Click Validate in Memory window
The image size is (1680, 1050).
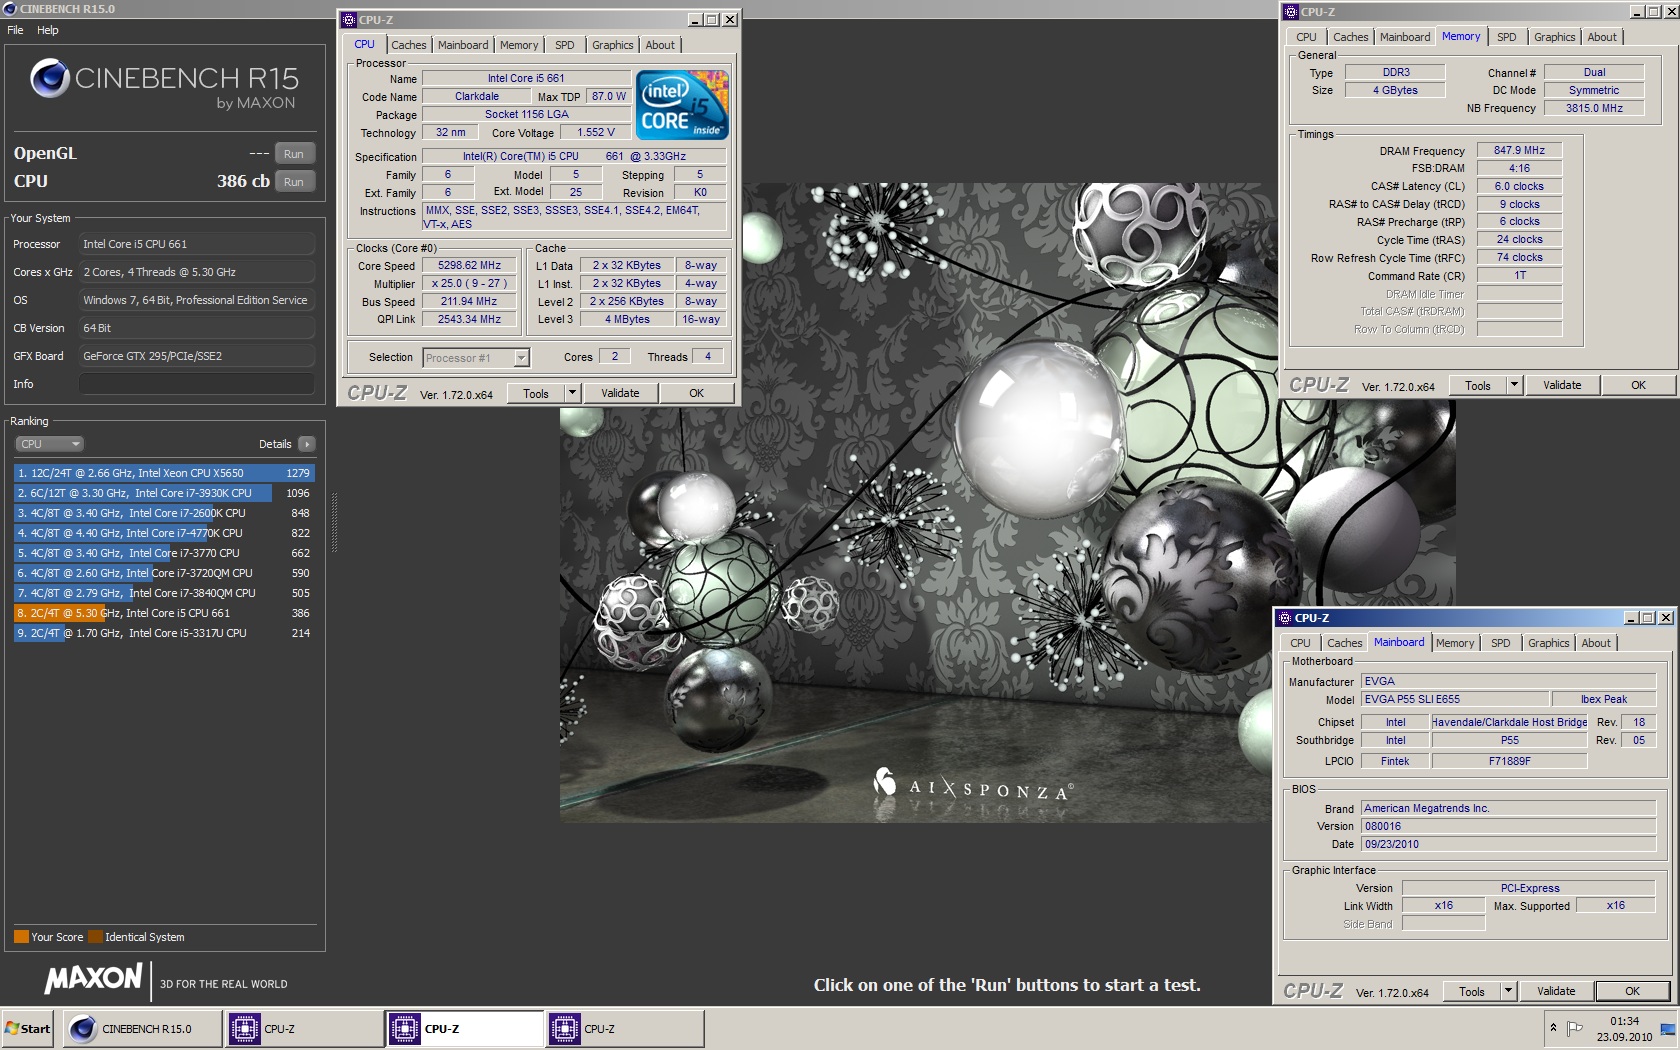click(1562, 385)
